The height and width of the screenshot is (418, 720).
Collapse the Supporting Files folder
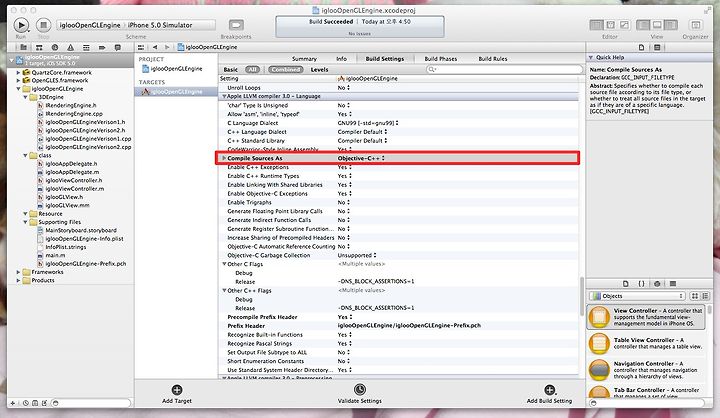coord(26,222)
